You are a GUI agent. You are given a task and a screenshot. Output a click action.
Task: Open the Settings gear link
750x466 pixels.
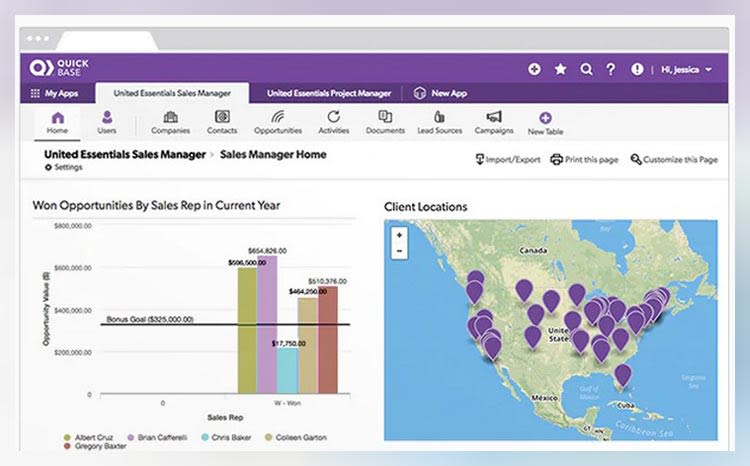64,167
